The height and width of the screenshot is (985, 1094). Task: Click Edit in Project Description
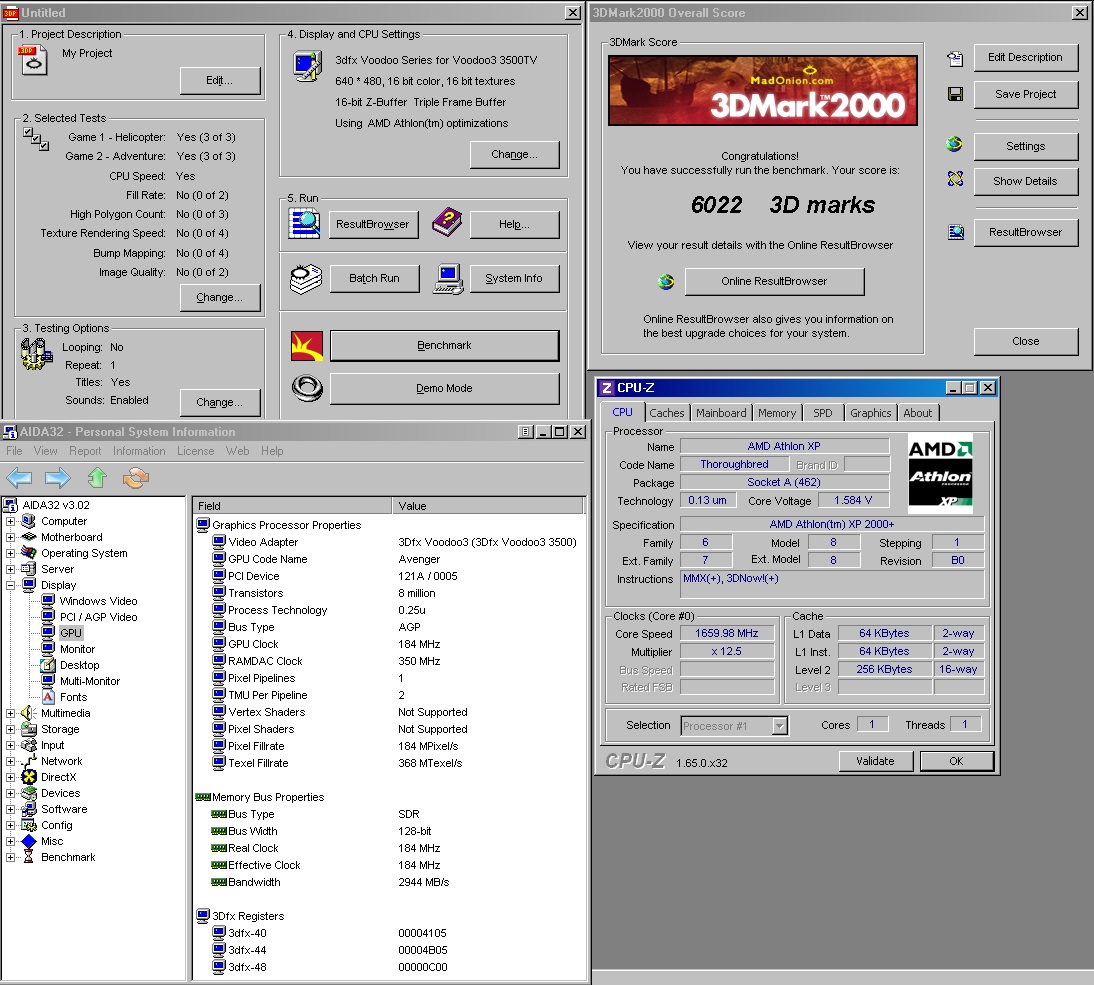220,81
